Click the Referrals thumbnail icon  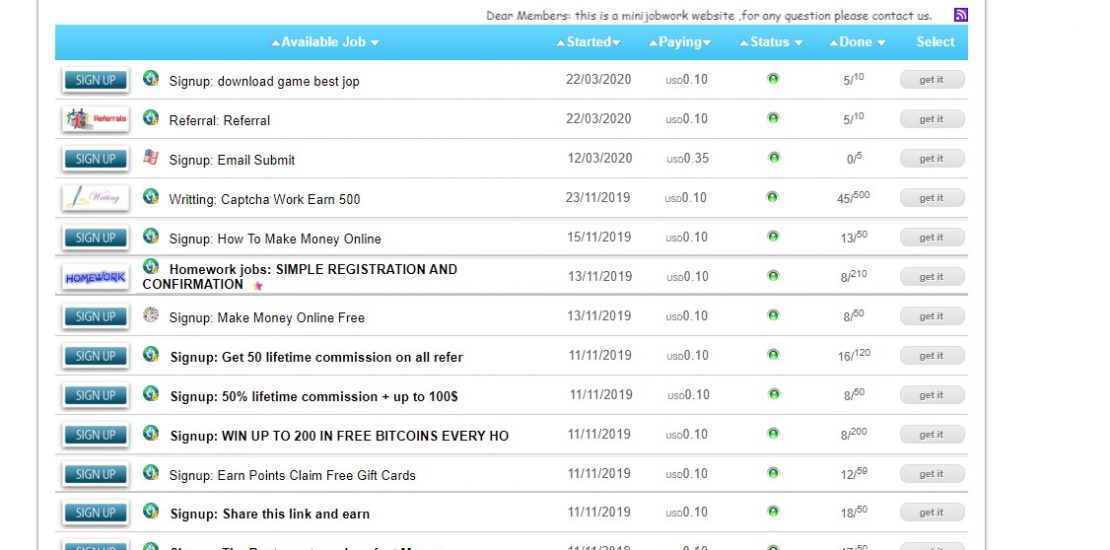[95, 119]
